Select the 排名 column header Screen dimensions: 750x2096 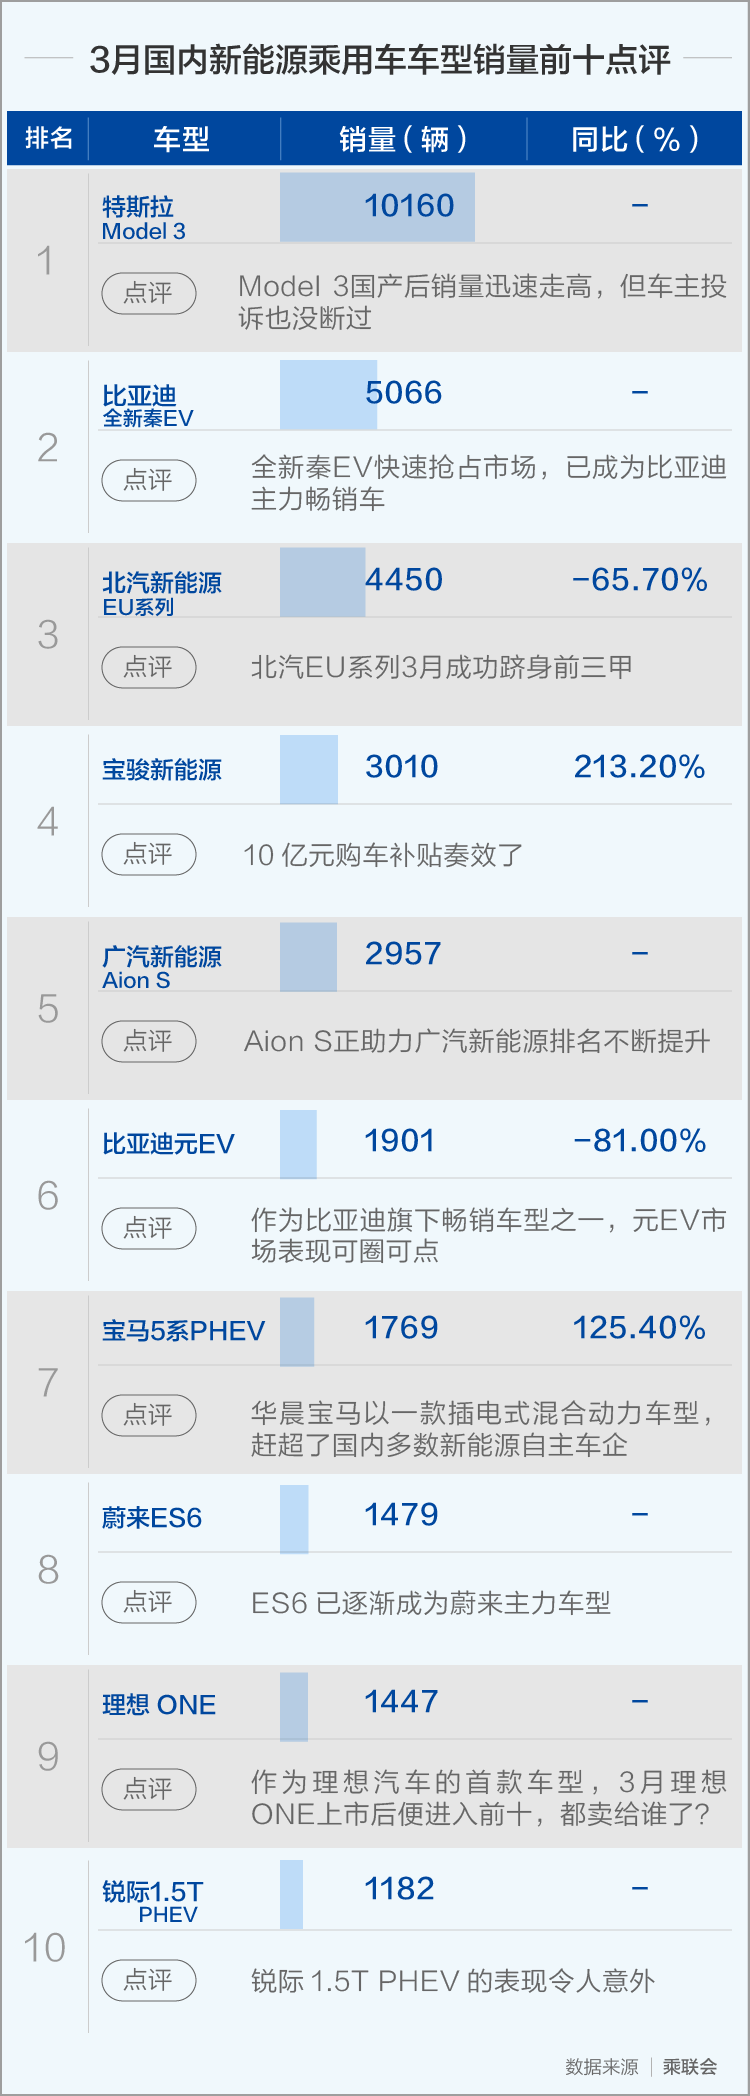tap(49, 138)
